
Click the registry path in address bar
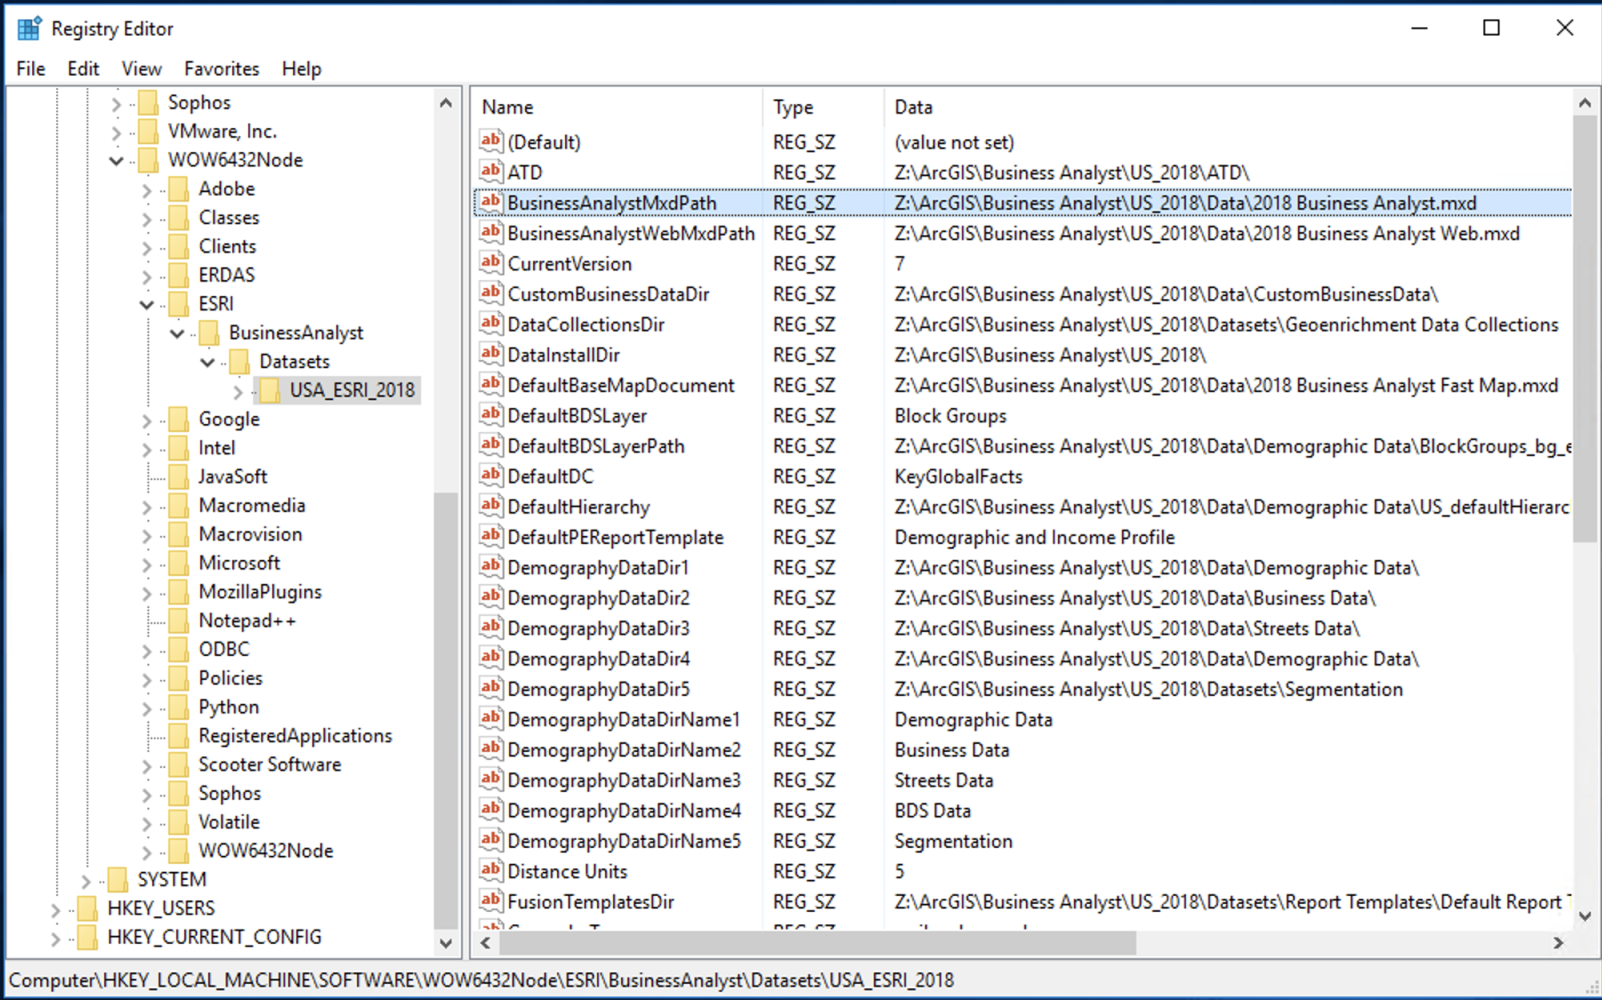coord(481,980)
